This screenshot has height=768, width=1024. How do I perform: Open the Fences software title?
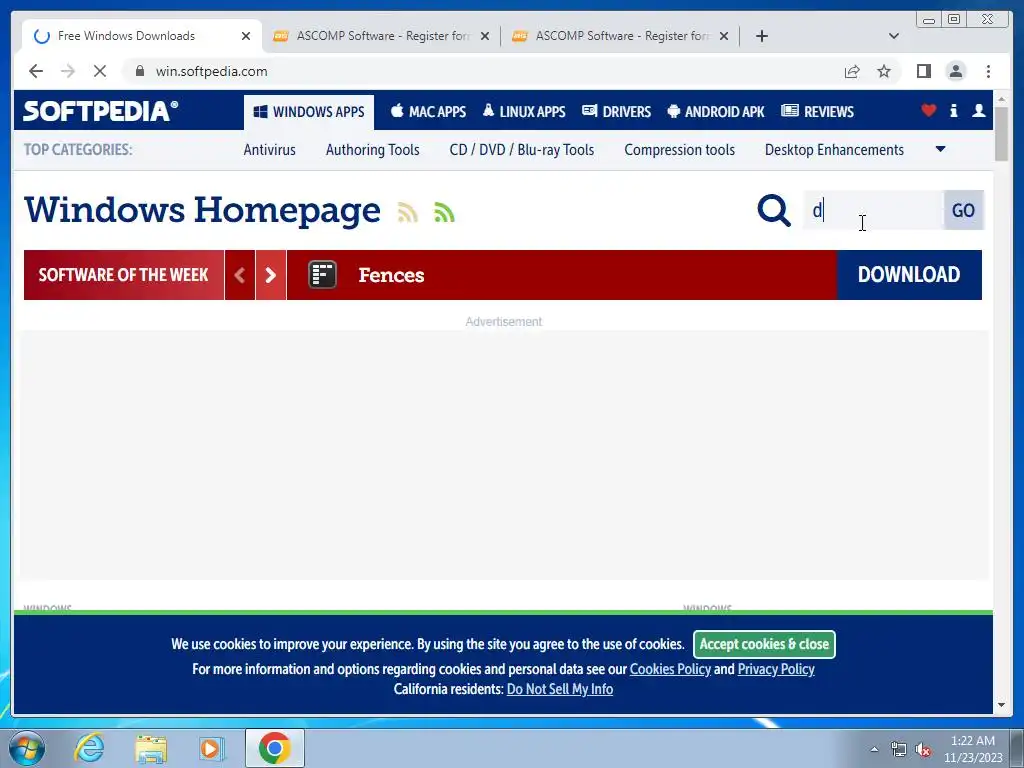click(391, 275)
